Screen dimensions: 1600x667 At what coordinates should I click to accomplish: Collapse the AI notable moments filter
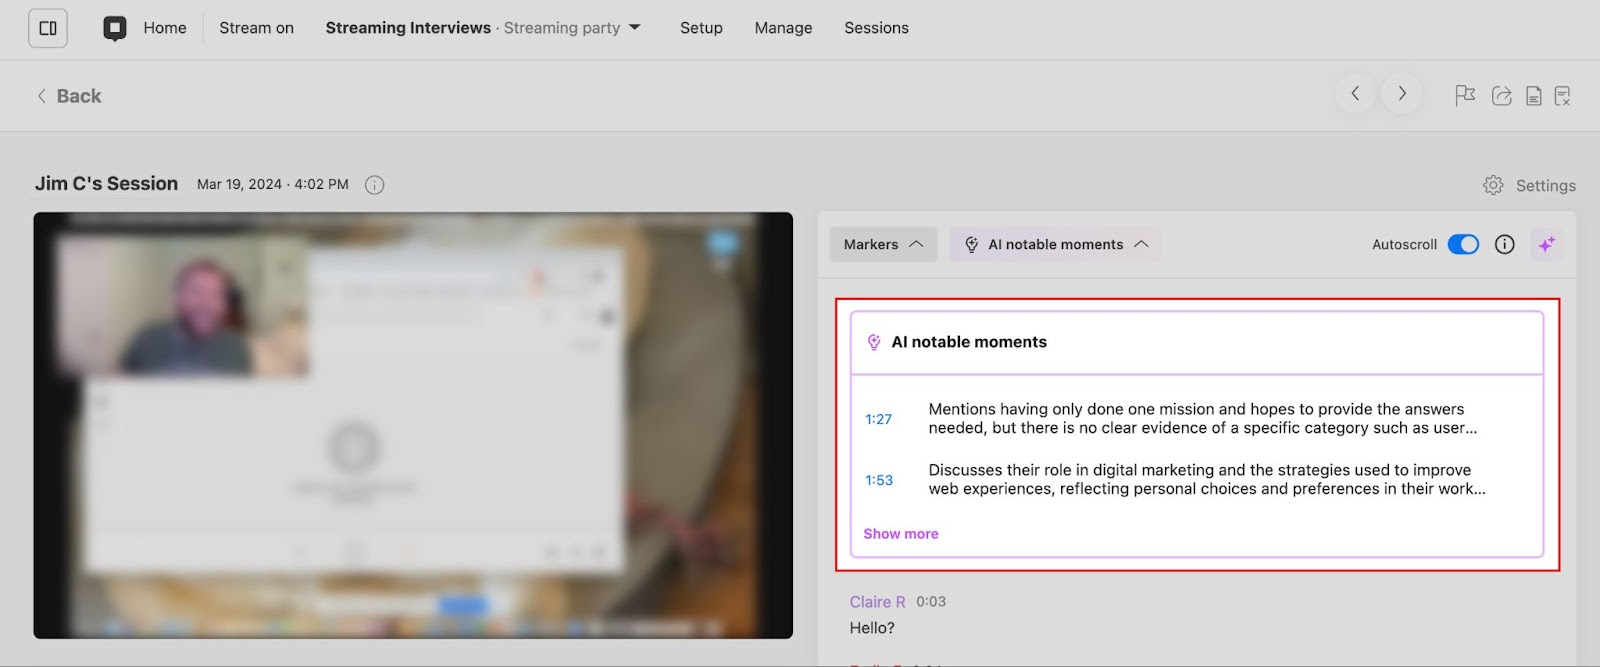click(1055, 244)
